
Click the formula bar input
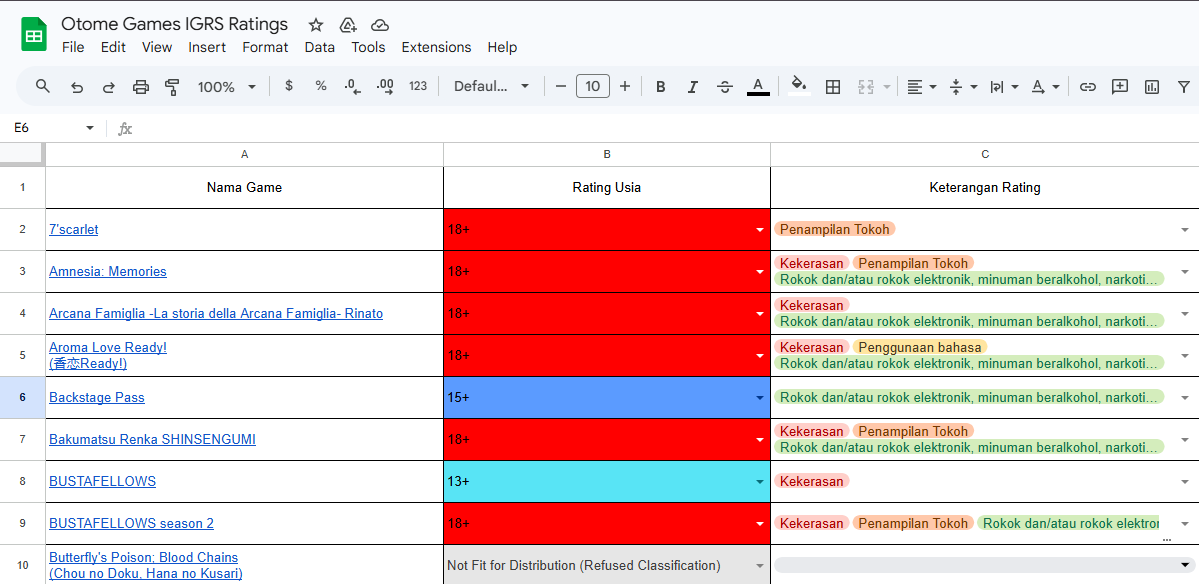tap(665, 128)
